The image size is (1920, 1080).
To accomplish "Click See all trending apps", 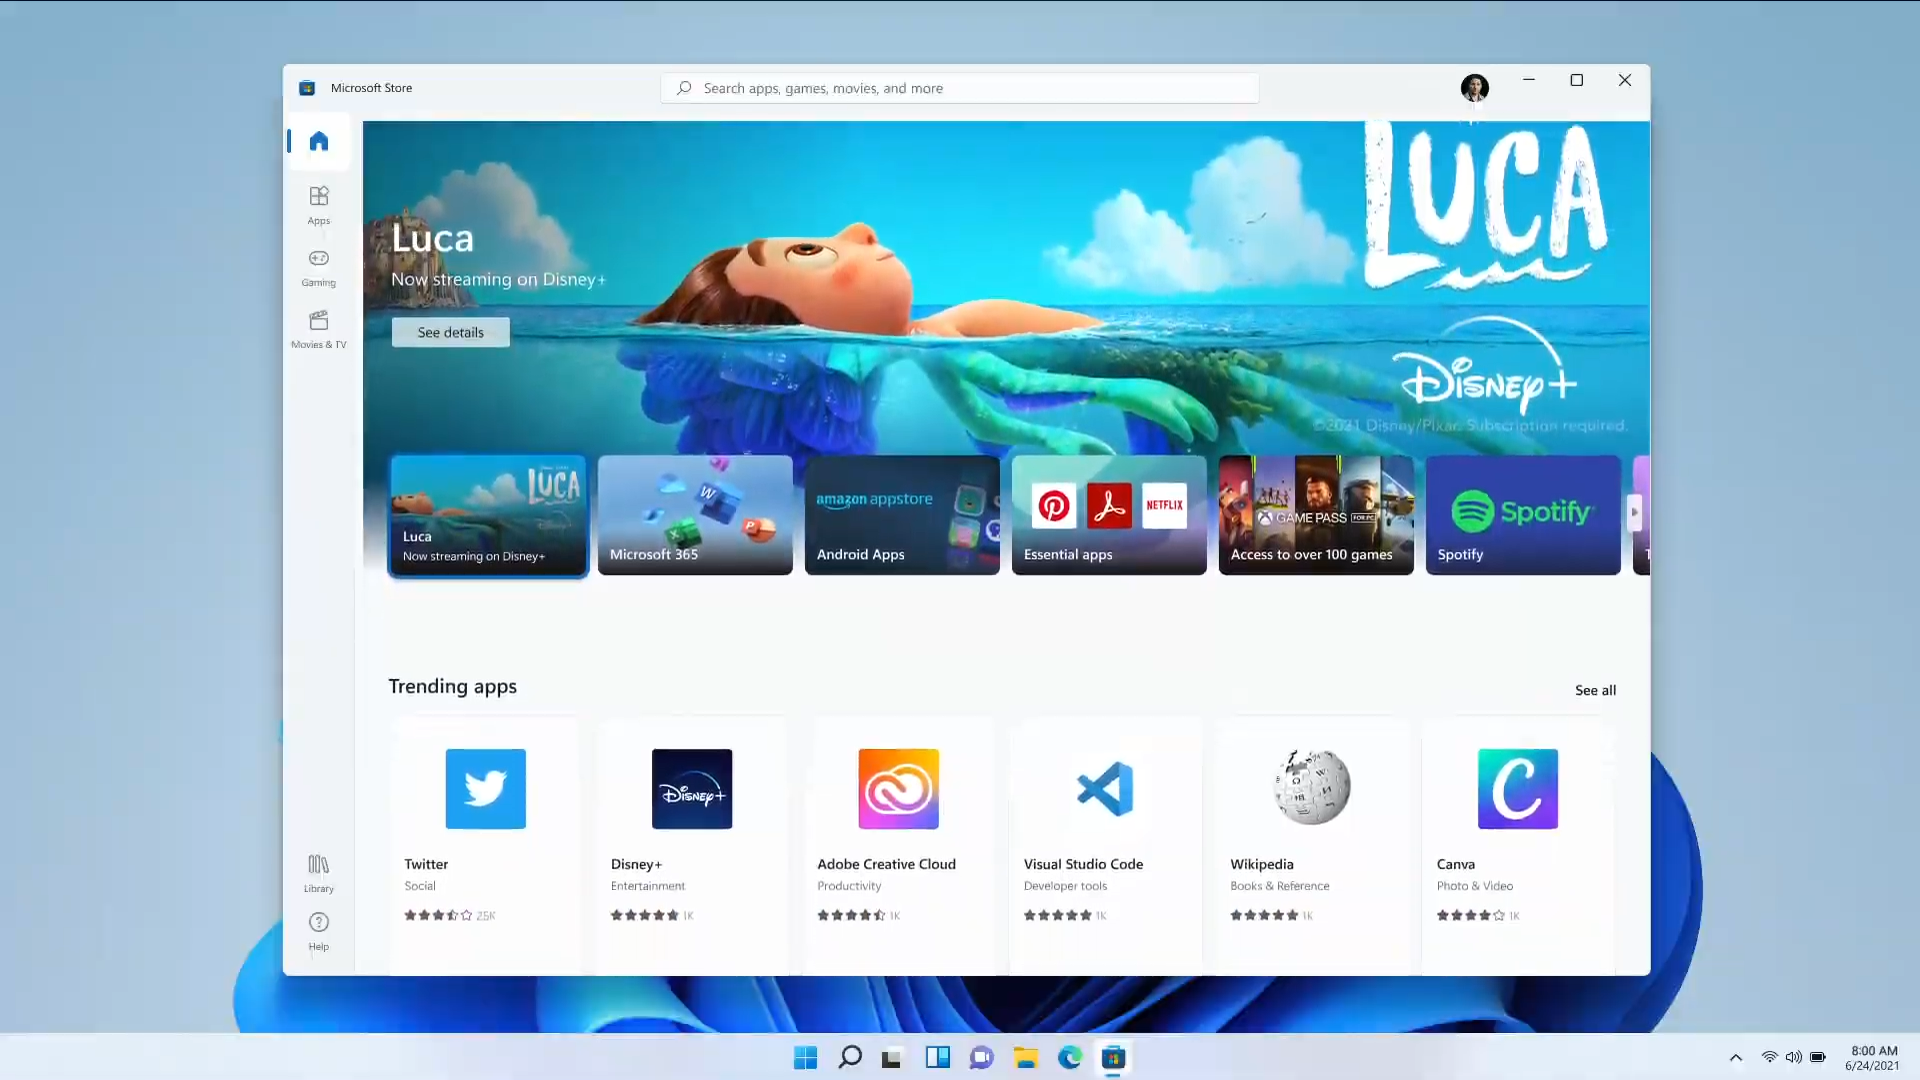I will [1596, 690].
